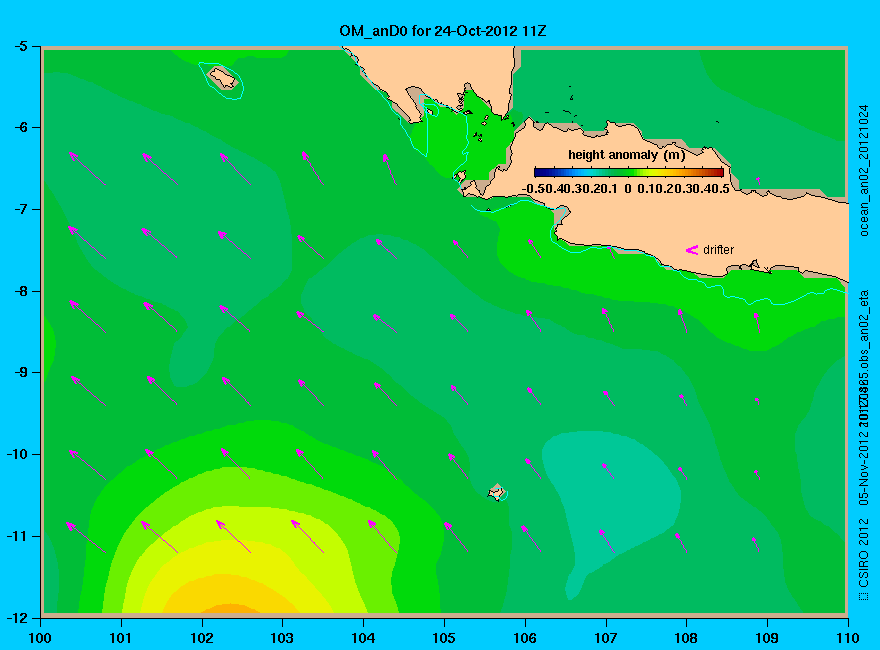Click the vertical 'CSIRO 2012' copyright text
Image resolution: width=880 pixels, height=650 pixels.
click(x=864, y=560)
